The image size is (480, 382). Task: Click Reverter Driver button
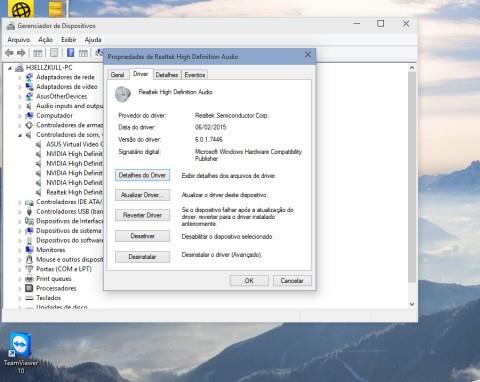[142, 215]
